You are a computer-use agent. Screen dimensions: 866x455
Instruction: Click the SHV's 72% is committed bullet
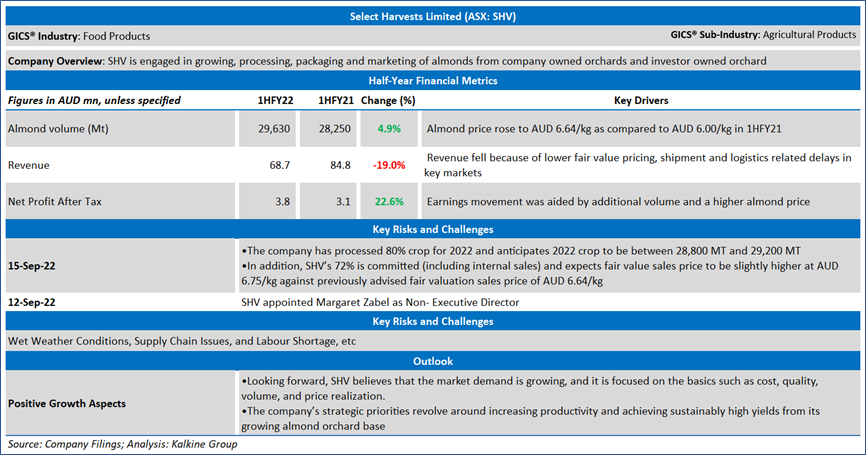540,273
